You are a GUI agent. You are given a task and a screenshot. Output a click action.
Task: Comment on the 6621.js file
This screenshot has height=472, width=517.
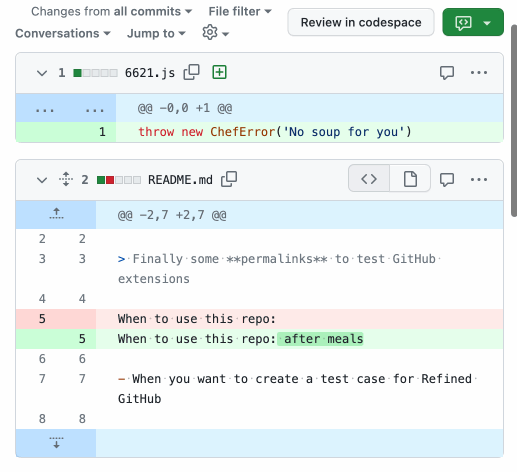[447, 72]
